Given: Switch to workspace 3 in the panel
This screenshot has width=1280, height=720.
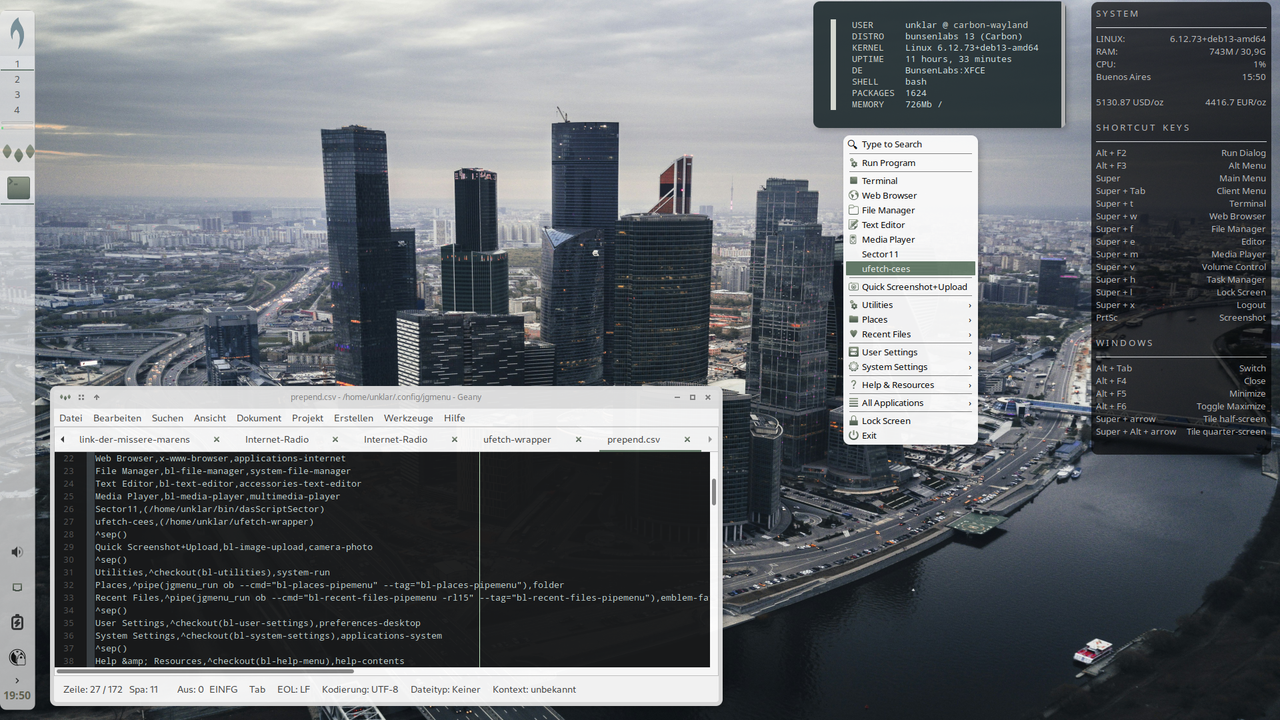Looking at the screenshot, I should click(17, 95).
